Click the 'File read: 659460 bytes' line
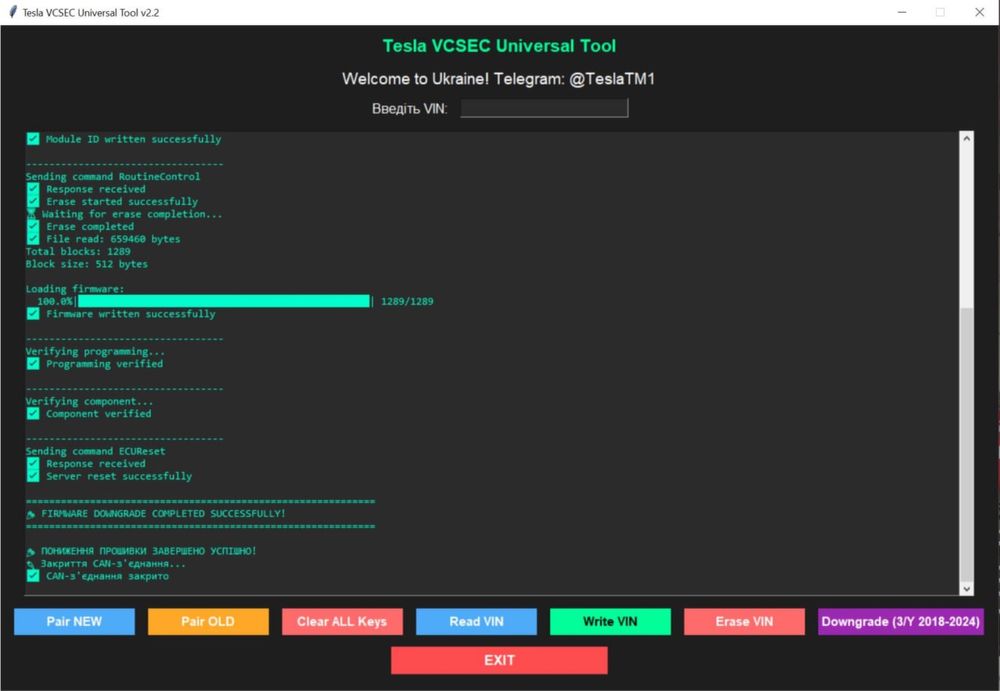This screenshot has width=1000, height=691. pos(113,239)
